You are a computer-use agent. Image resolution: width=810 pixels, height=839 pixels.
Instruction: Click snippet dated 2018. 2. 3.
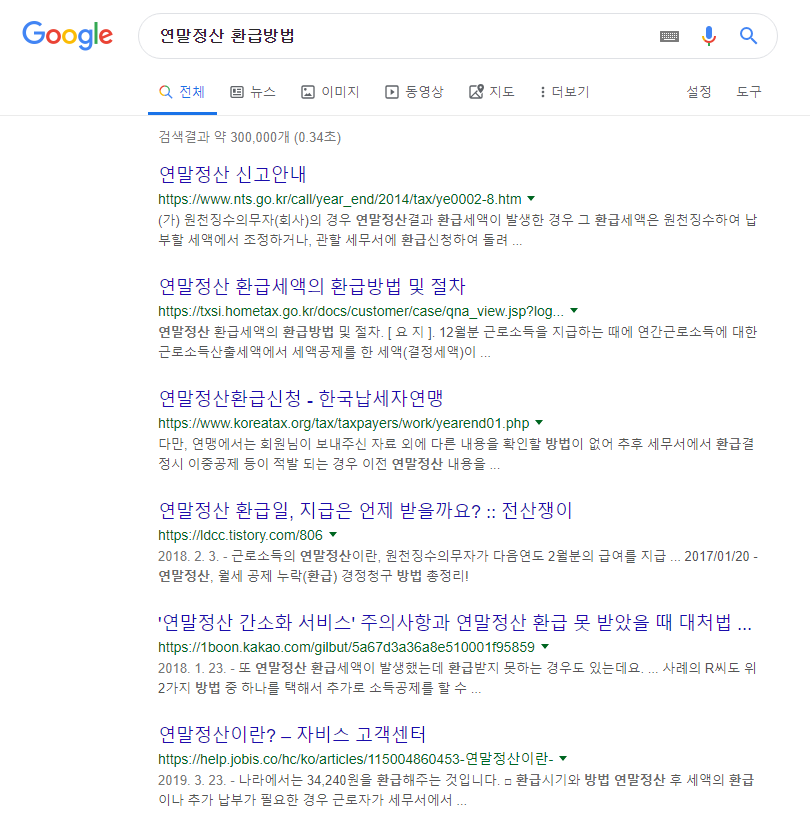[458, 566]
